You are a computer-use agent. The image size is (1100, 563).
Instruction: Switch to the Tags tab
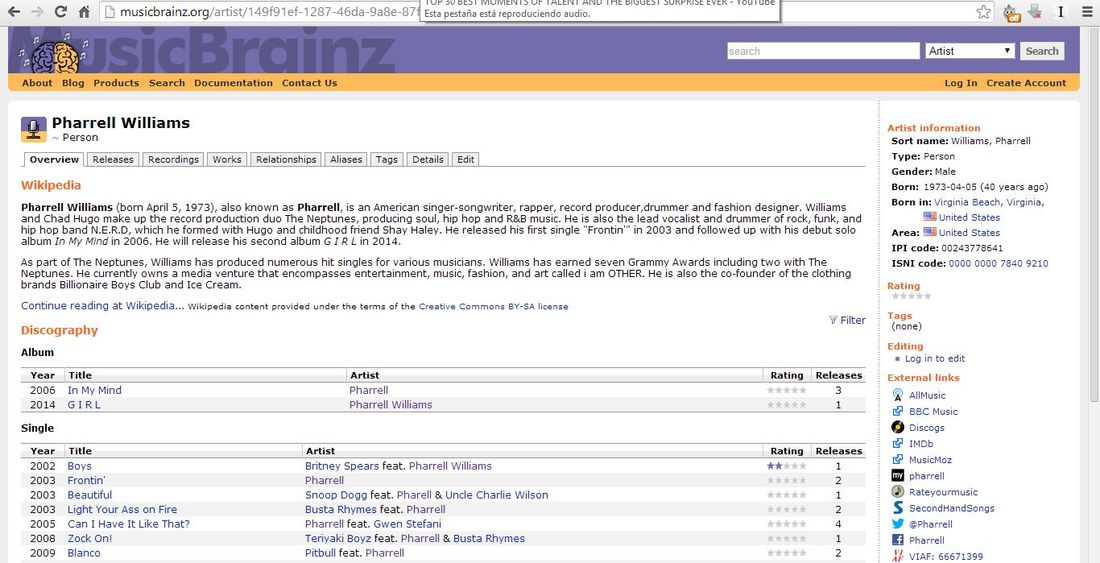[387, 159]
